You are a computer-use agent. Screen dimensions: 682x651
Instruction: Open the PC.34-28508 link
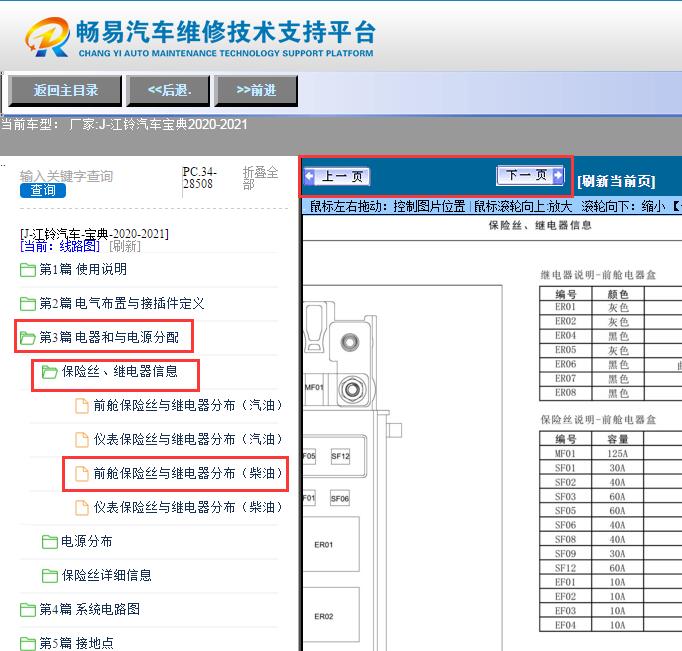pyautogui.click(x=199, y=178)
